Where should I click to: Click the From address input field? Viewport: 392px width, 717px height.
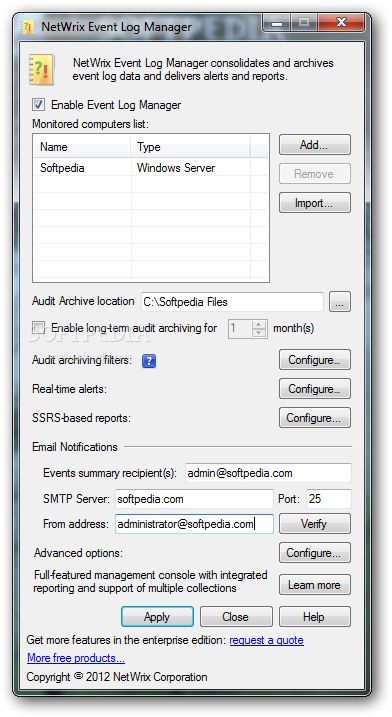(x=194, y=524)
